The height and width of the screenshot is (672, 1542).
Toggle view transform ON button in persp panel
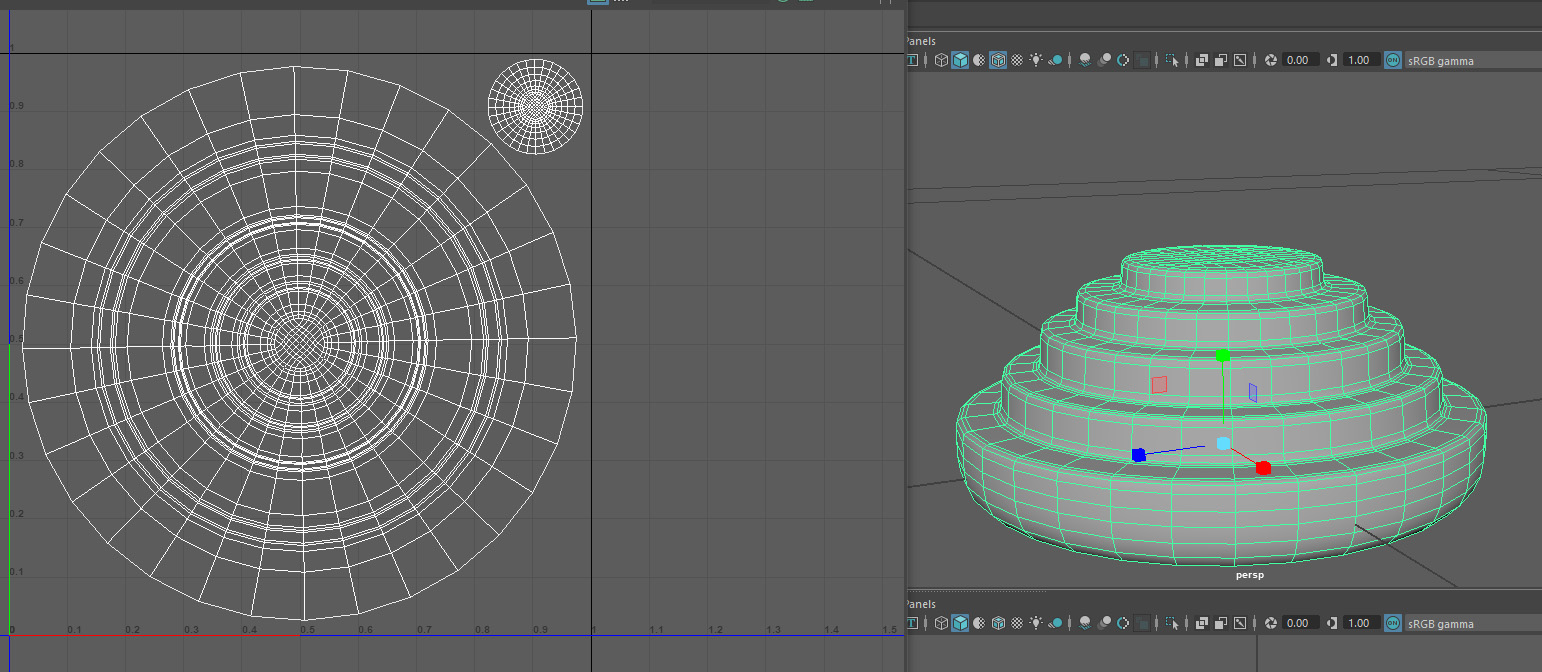click(x=1392, y=60)
